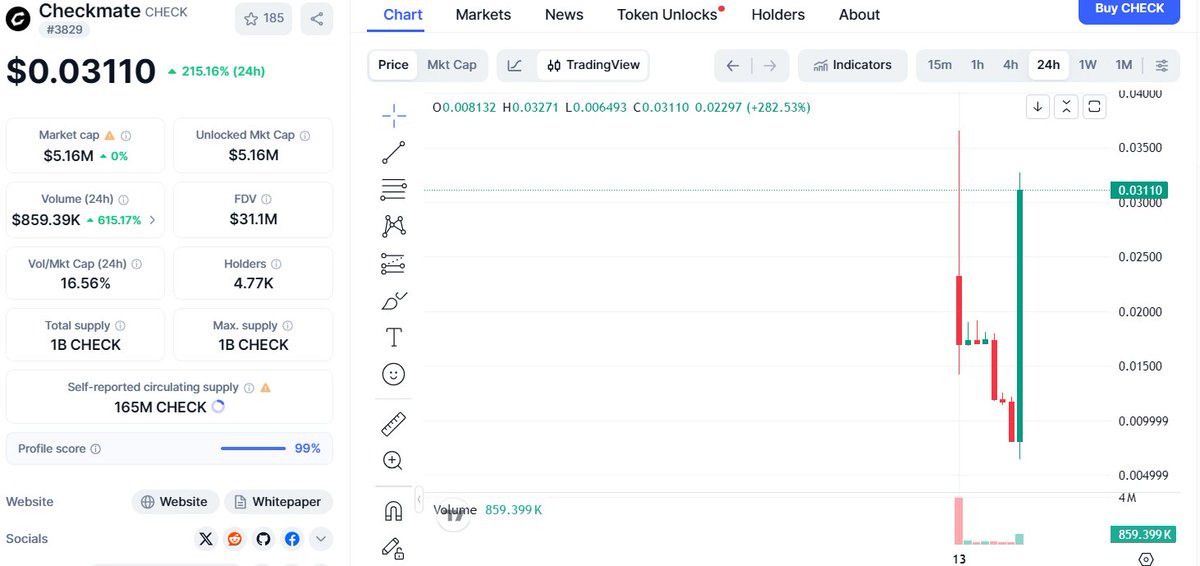Viewport: 1200px width, 566px height.
Task: Toggle lock all drawing tools
Action: (x=393, y=548)
